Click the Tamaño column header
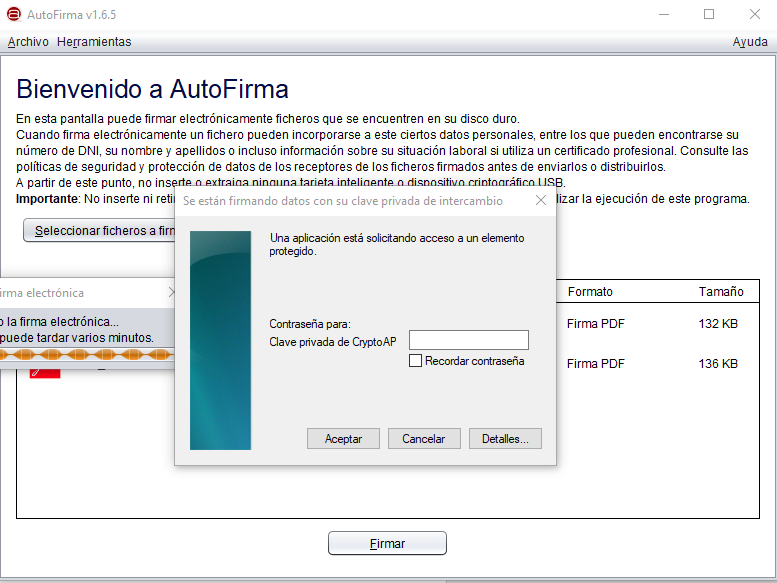Image resolution: width=777 pixels, height=583 pixels. coord(721,292)
